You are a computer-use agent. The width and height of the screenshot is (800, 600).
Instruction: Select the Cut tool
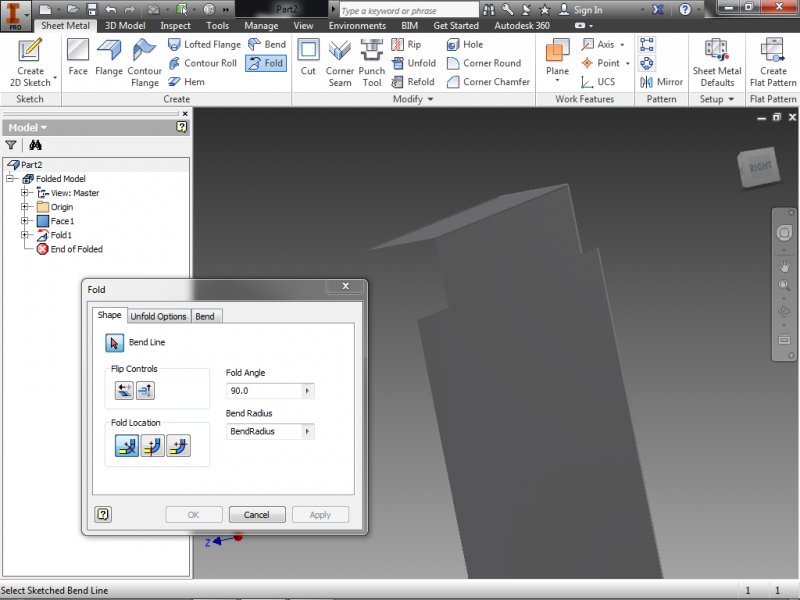point(308,57)
